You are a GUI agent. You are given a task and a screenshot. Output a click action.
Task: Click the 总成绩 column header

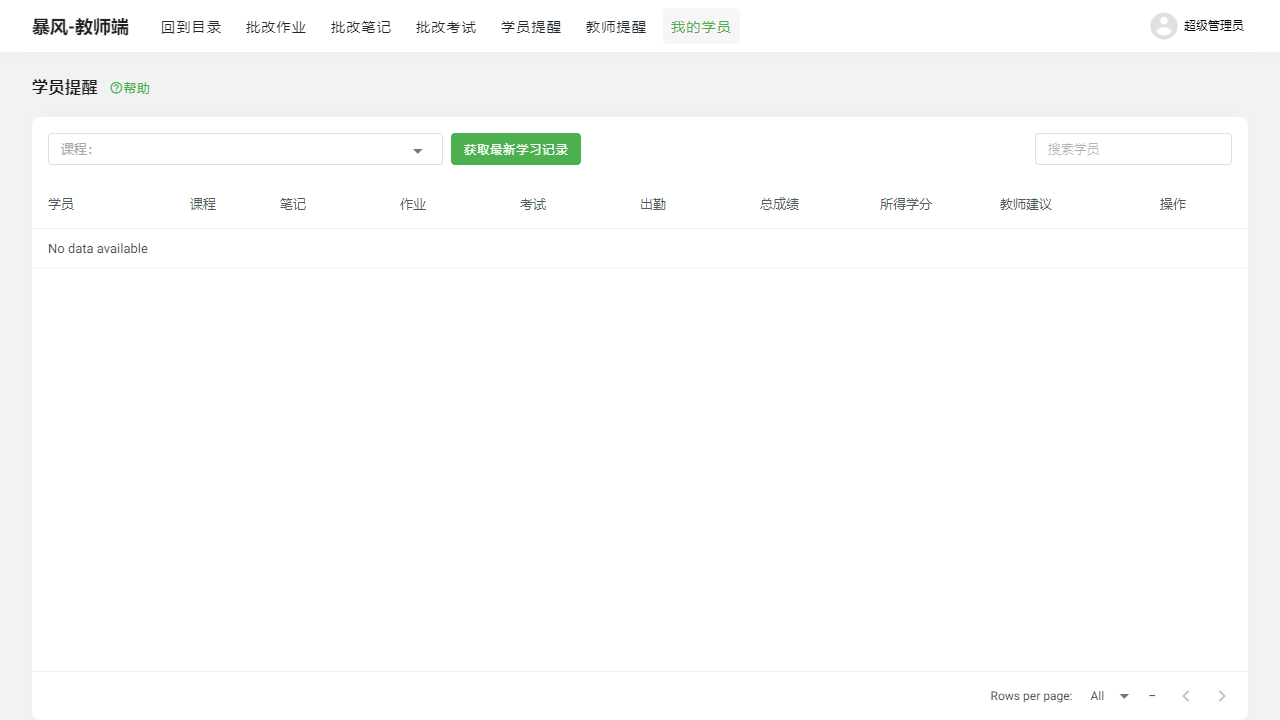[x=778, y=203]
